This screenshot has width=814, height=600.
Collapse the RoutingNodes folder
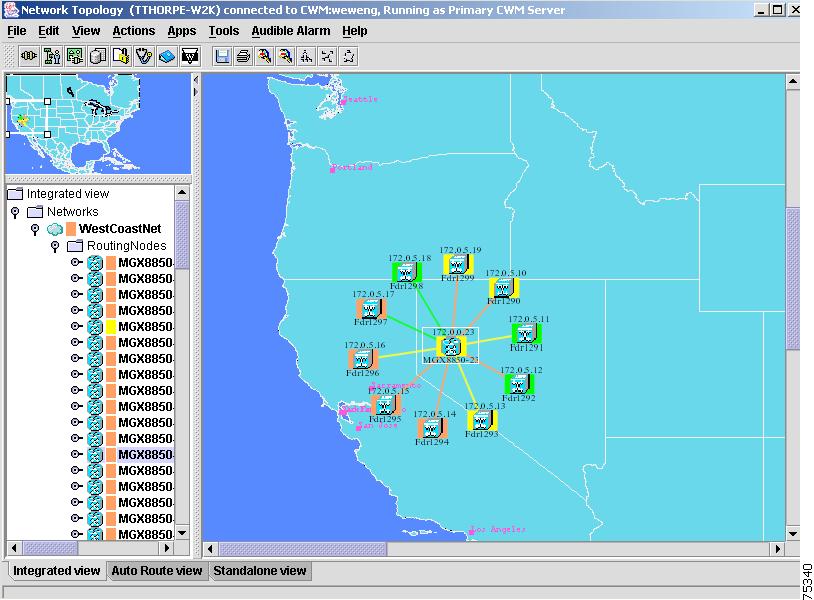coord(55,246)
